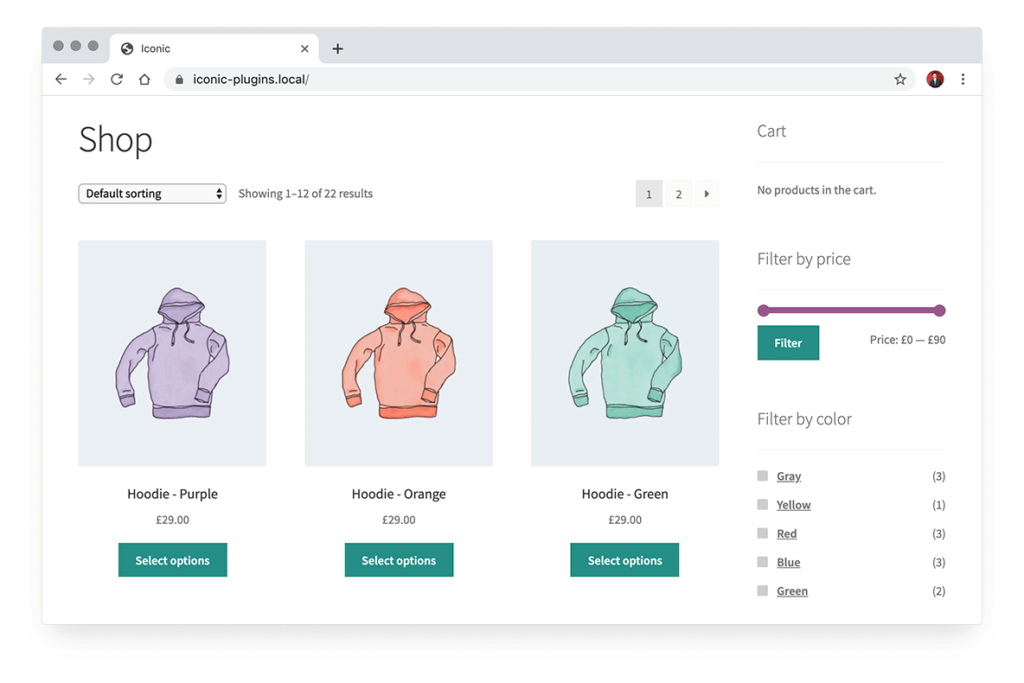1024x683 pixels.
Task: Enable the Blue color filter checkbox
Action: point(763,562)
